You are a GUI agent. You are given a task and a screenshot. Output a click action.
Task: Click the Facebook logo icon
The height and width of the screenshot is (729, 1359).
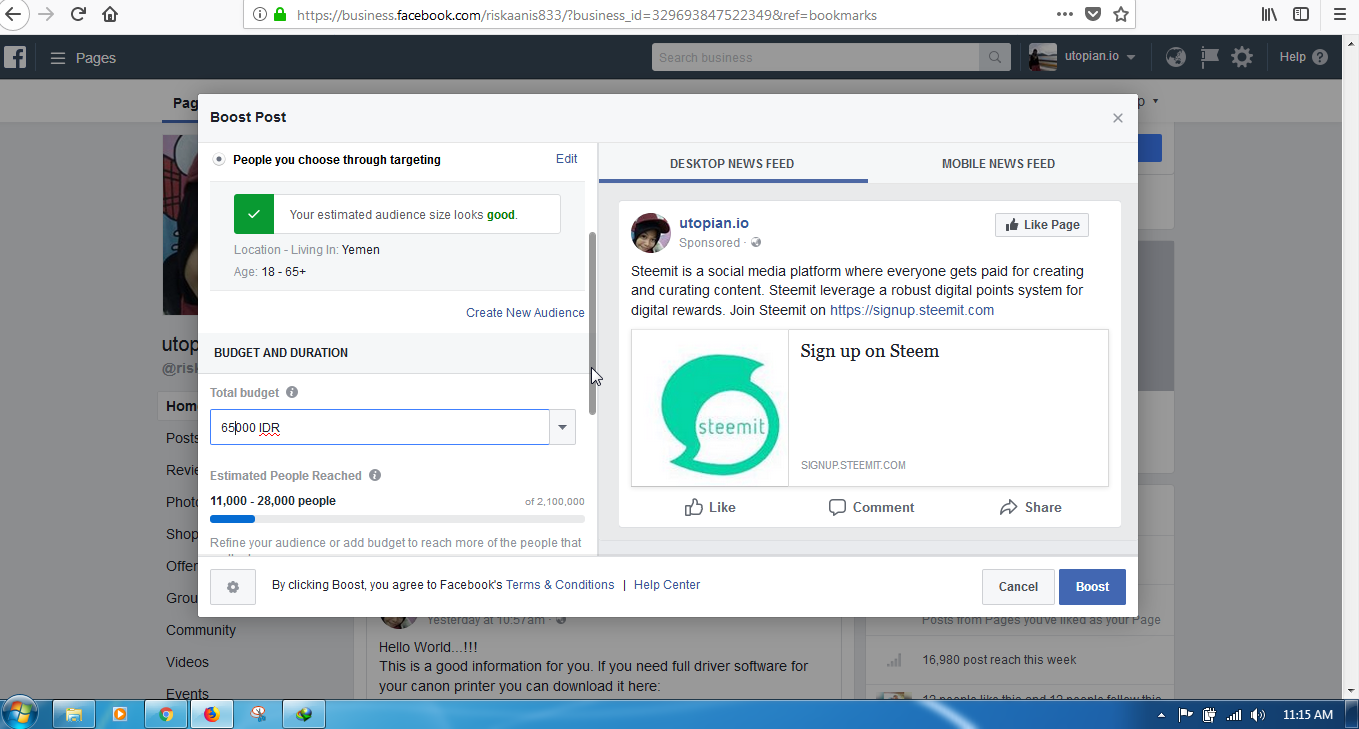(15, 57)
